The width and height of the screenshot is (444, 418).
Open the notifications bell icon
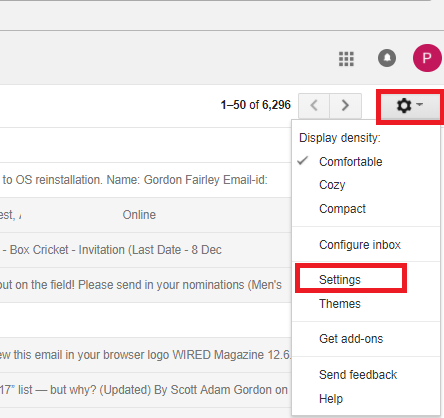point(387,58)
